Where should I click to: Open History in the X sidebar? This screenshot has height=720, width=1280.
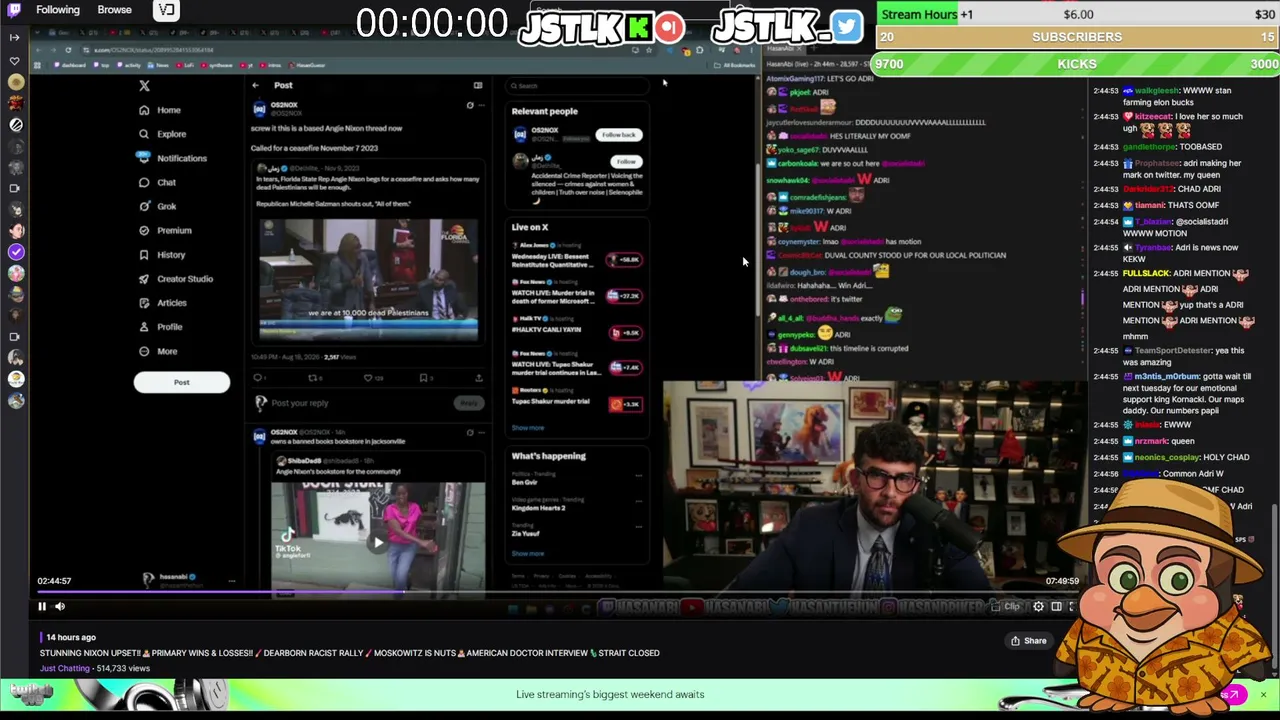[x=163, y=255]
